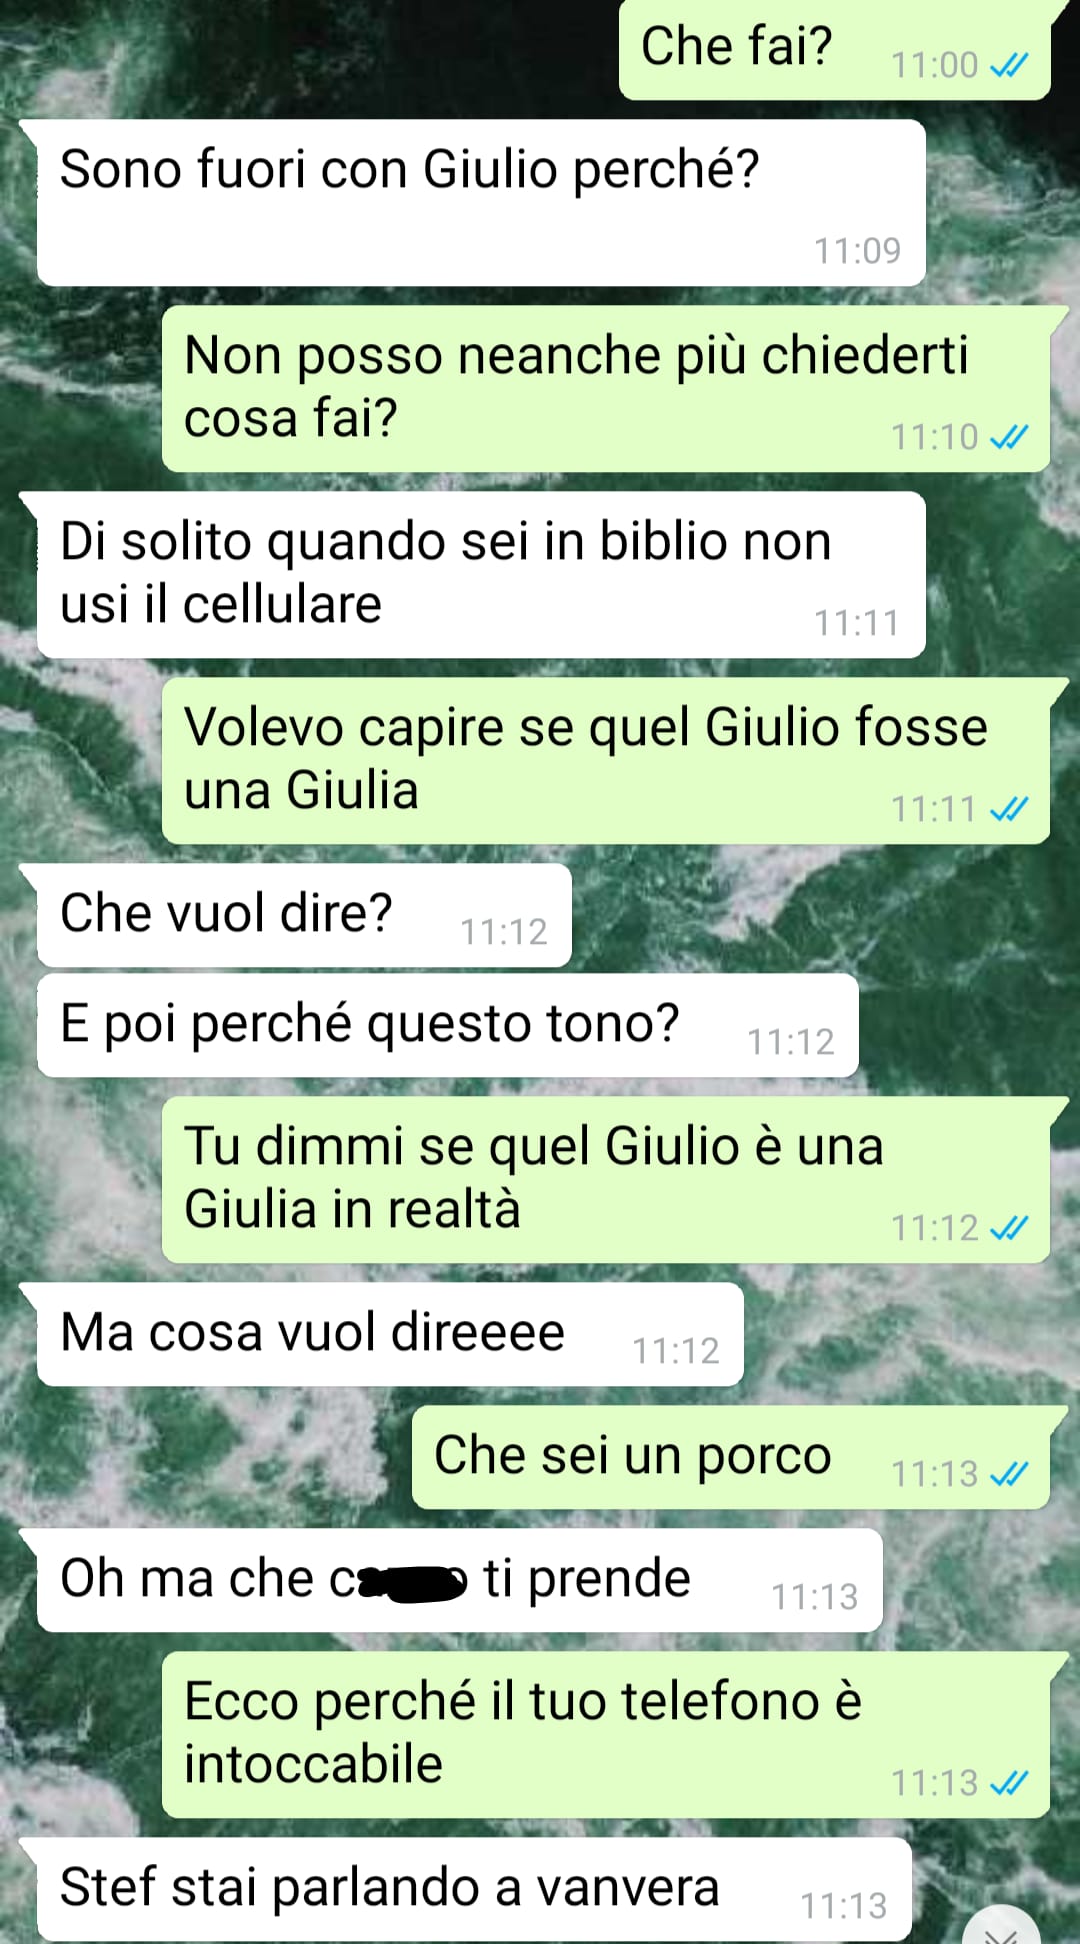Select 'Di solito quando sei in biblio' message
This screenshot has height=1944, width=1080.
click(481, 575)
